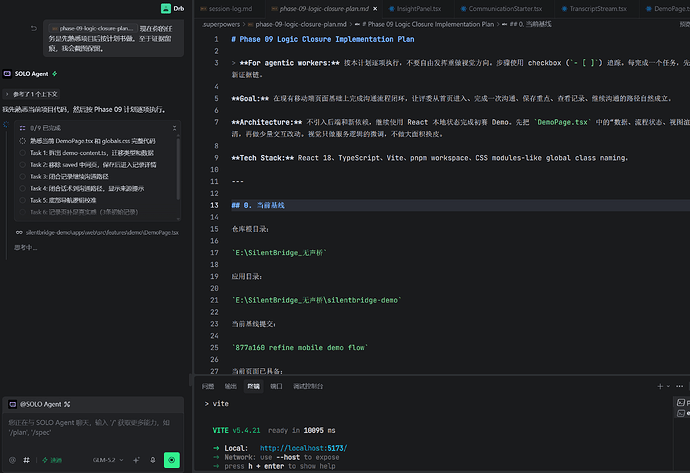Image resolution: width=690 pixels, height=473 pixels.
Task: Select the Task 2 saved circle
Action: (x=22, y=165)
